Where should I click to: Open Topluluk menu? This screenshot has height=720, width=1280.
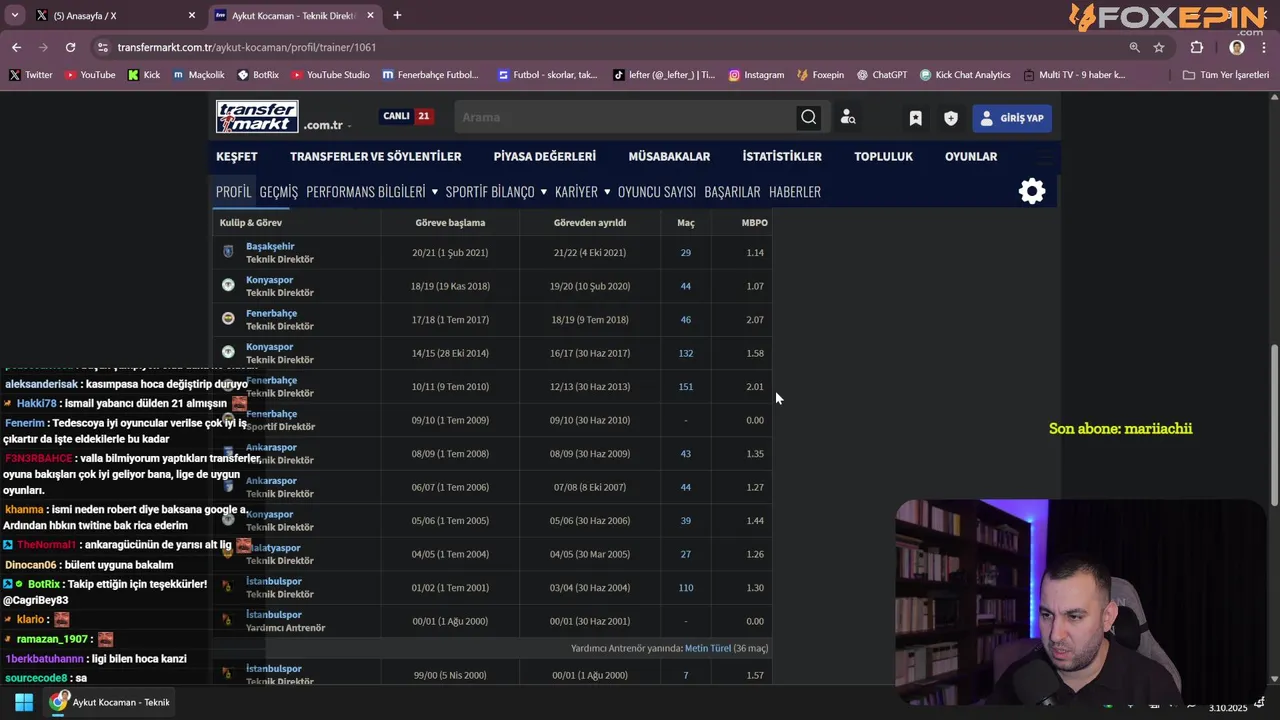(x=883, y=156)
